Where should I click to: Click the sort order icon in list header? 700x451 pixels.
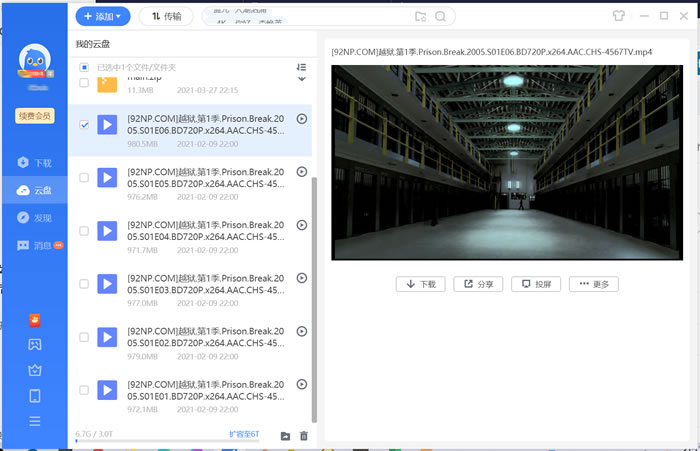click(301, 67)
